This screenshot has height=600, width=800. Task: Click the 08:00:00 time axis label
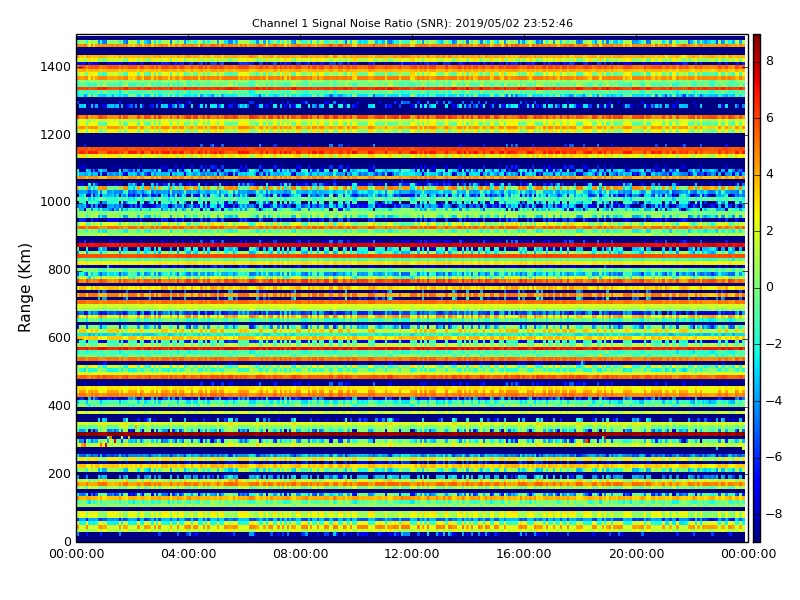[x=301, y=554]
